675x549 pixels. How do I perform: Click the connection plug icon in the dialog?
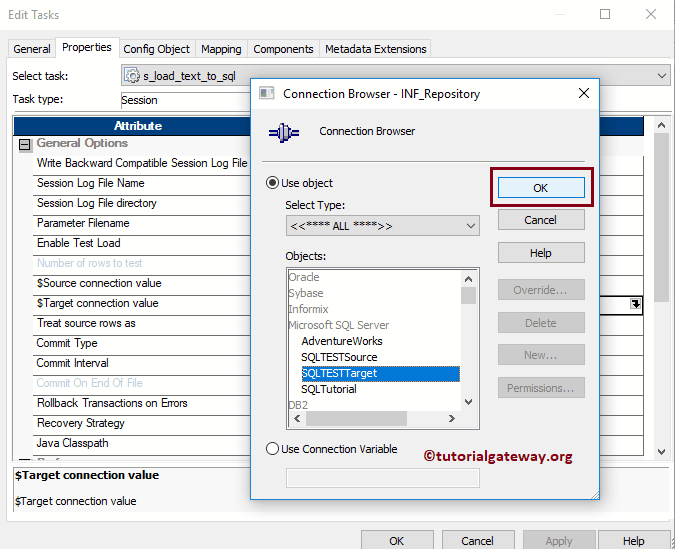284,133
